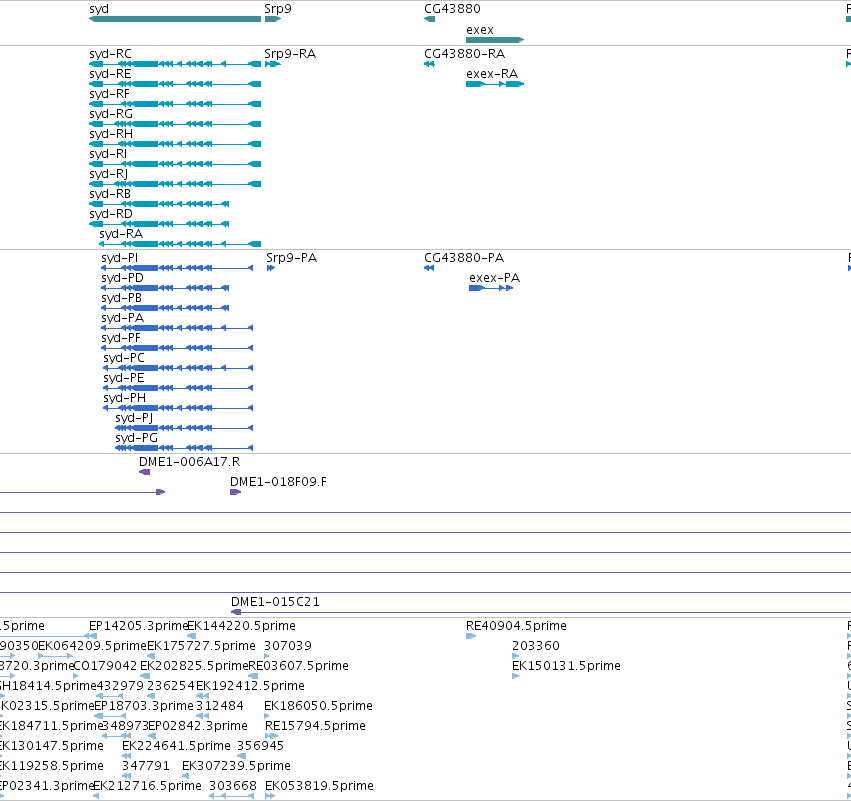Select EST EK175727.5prime
This screenshot has height=801, width=851.
pyautogui.click(x=151, y=656)
